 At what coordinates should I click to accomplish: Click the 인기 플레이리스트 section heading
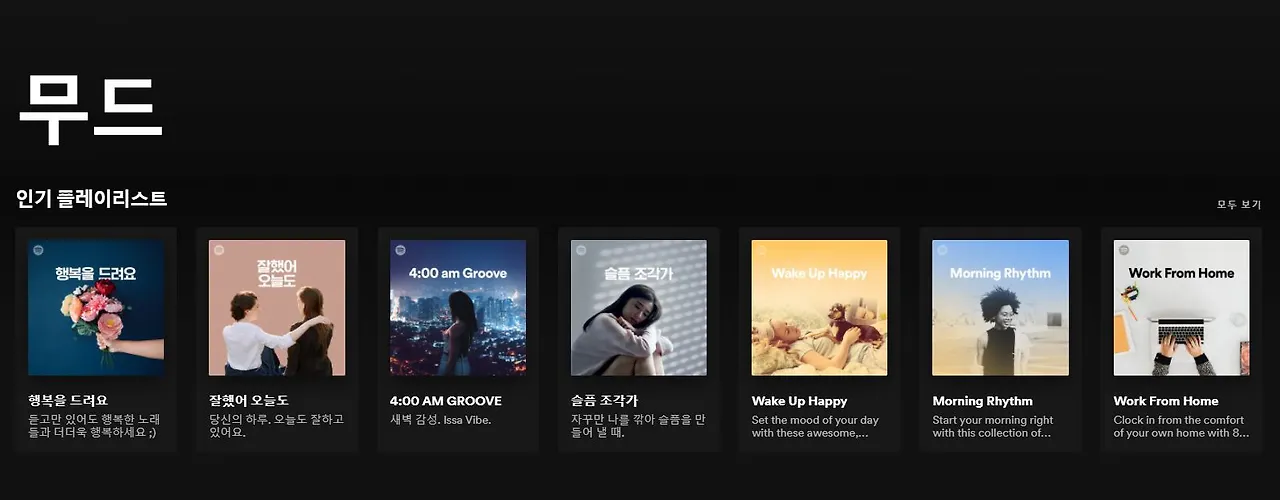tap(92, 198)
